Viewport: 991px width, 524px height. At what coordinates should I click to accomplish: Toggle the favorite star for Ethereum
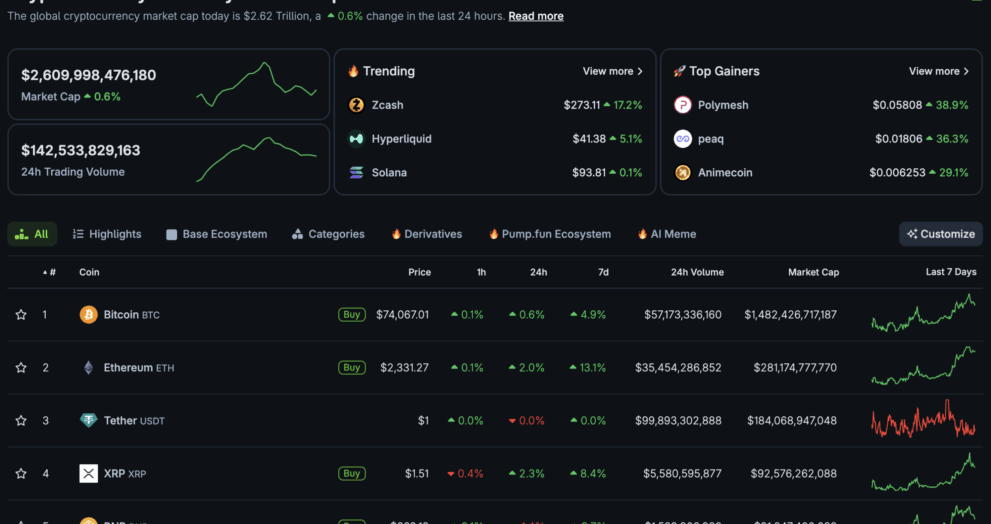[21, 368]
